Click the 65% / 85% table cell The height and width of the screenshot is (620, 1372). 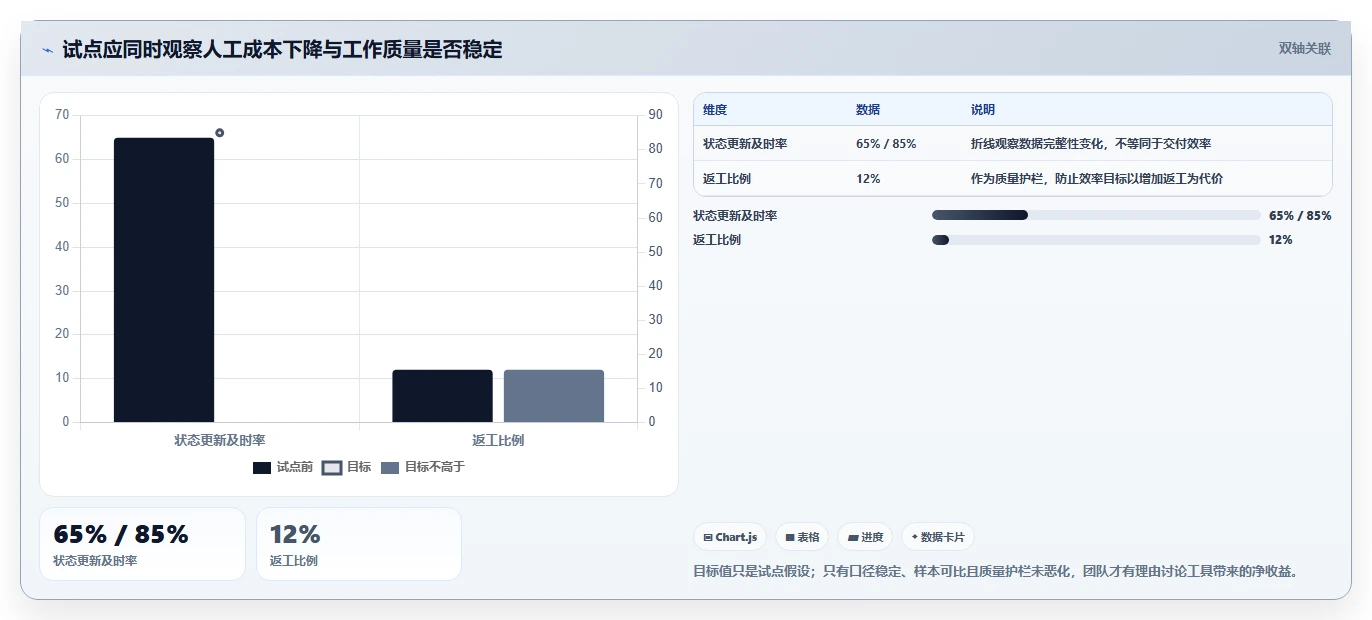coord(886,144)
